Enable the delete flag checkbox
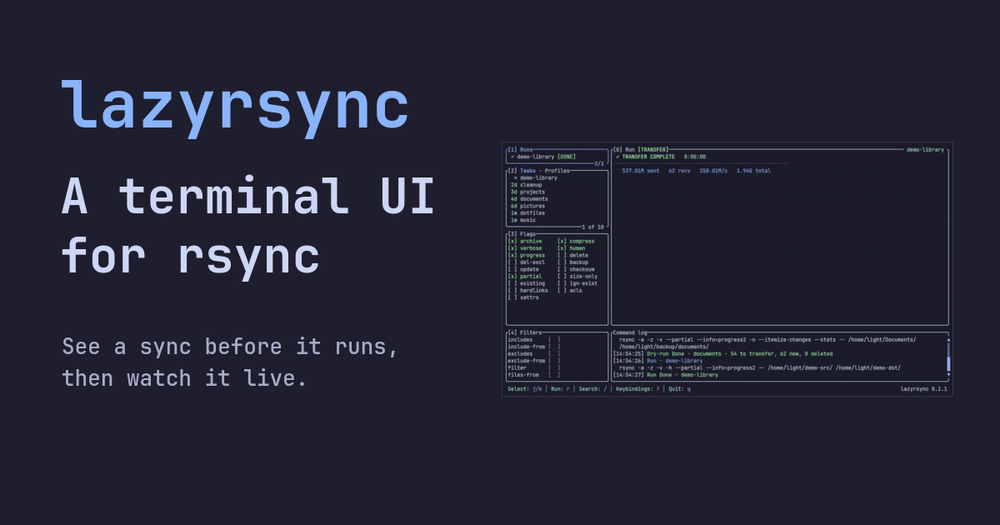Image resolution: width=1000 pixels, height=525 pixels. point(562,255)
